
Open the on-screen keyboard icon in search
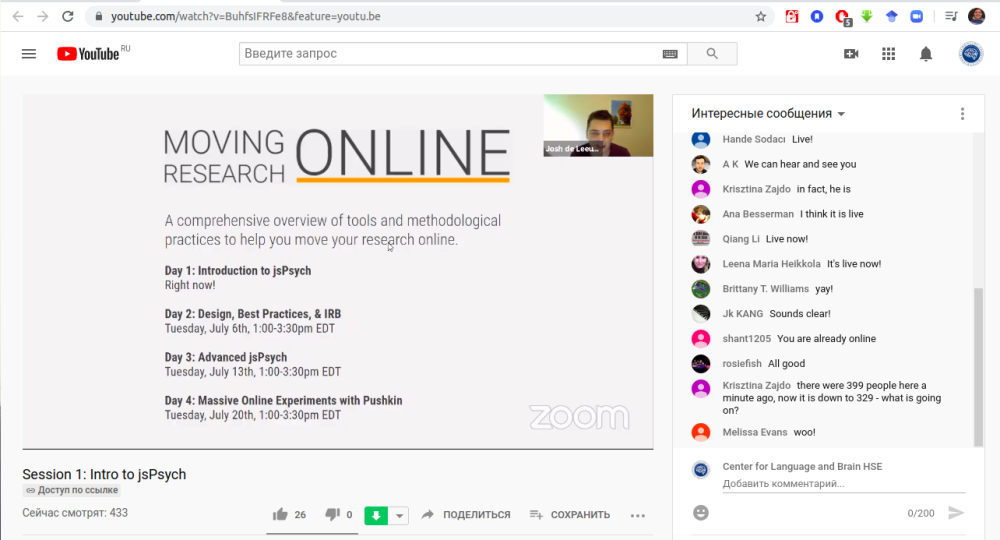(x=670, y=54)
